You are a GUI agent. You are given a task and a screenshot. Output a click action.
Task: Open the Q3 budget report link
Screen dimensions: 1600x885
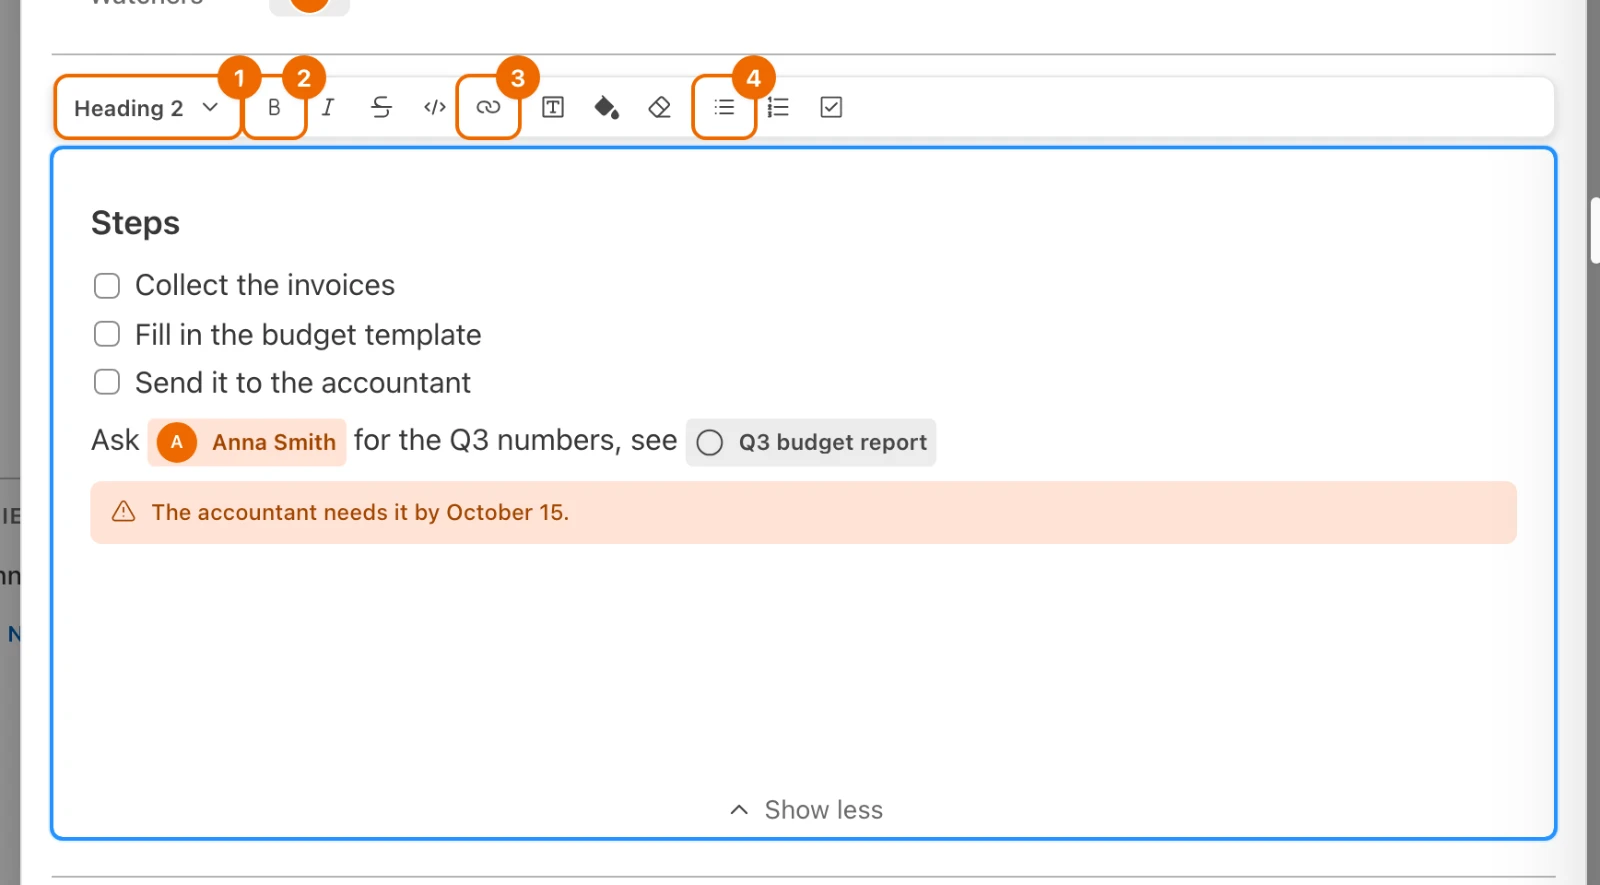pos(811,442)
